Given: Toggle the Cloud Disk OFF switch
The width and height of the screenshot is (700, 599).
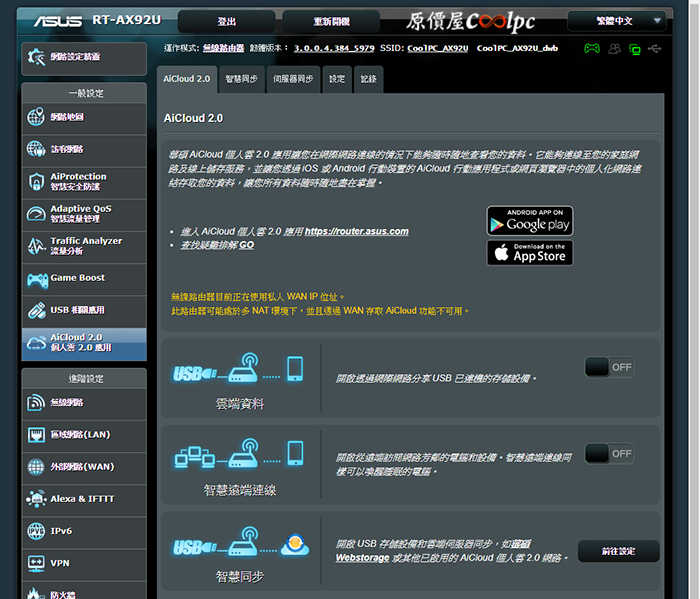Looking at the screenshot, I should point(609,367).
